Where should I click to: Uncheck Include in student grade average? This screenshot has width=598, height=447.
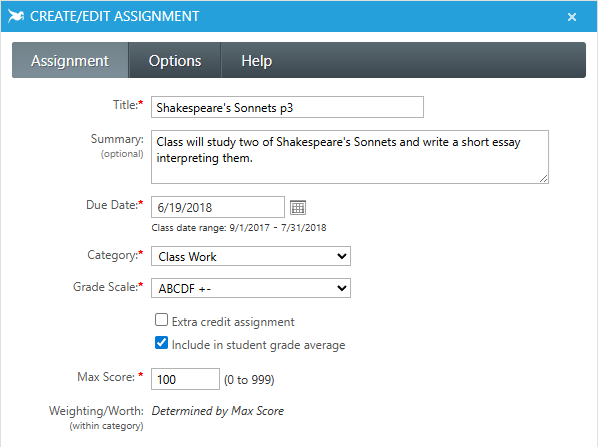point(161,342)
